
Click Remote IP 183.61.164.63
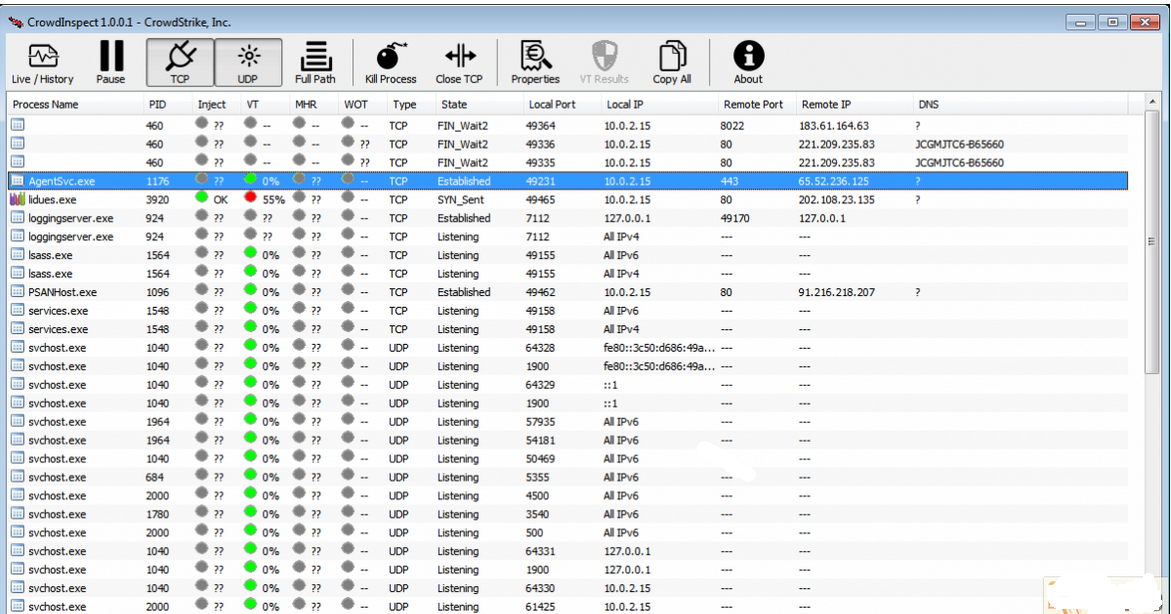pyautogui.click(x=833, y=125)
